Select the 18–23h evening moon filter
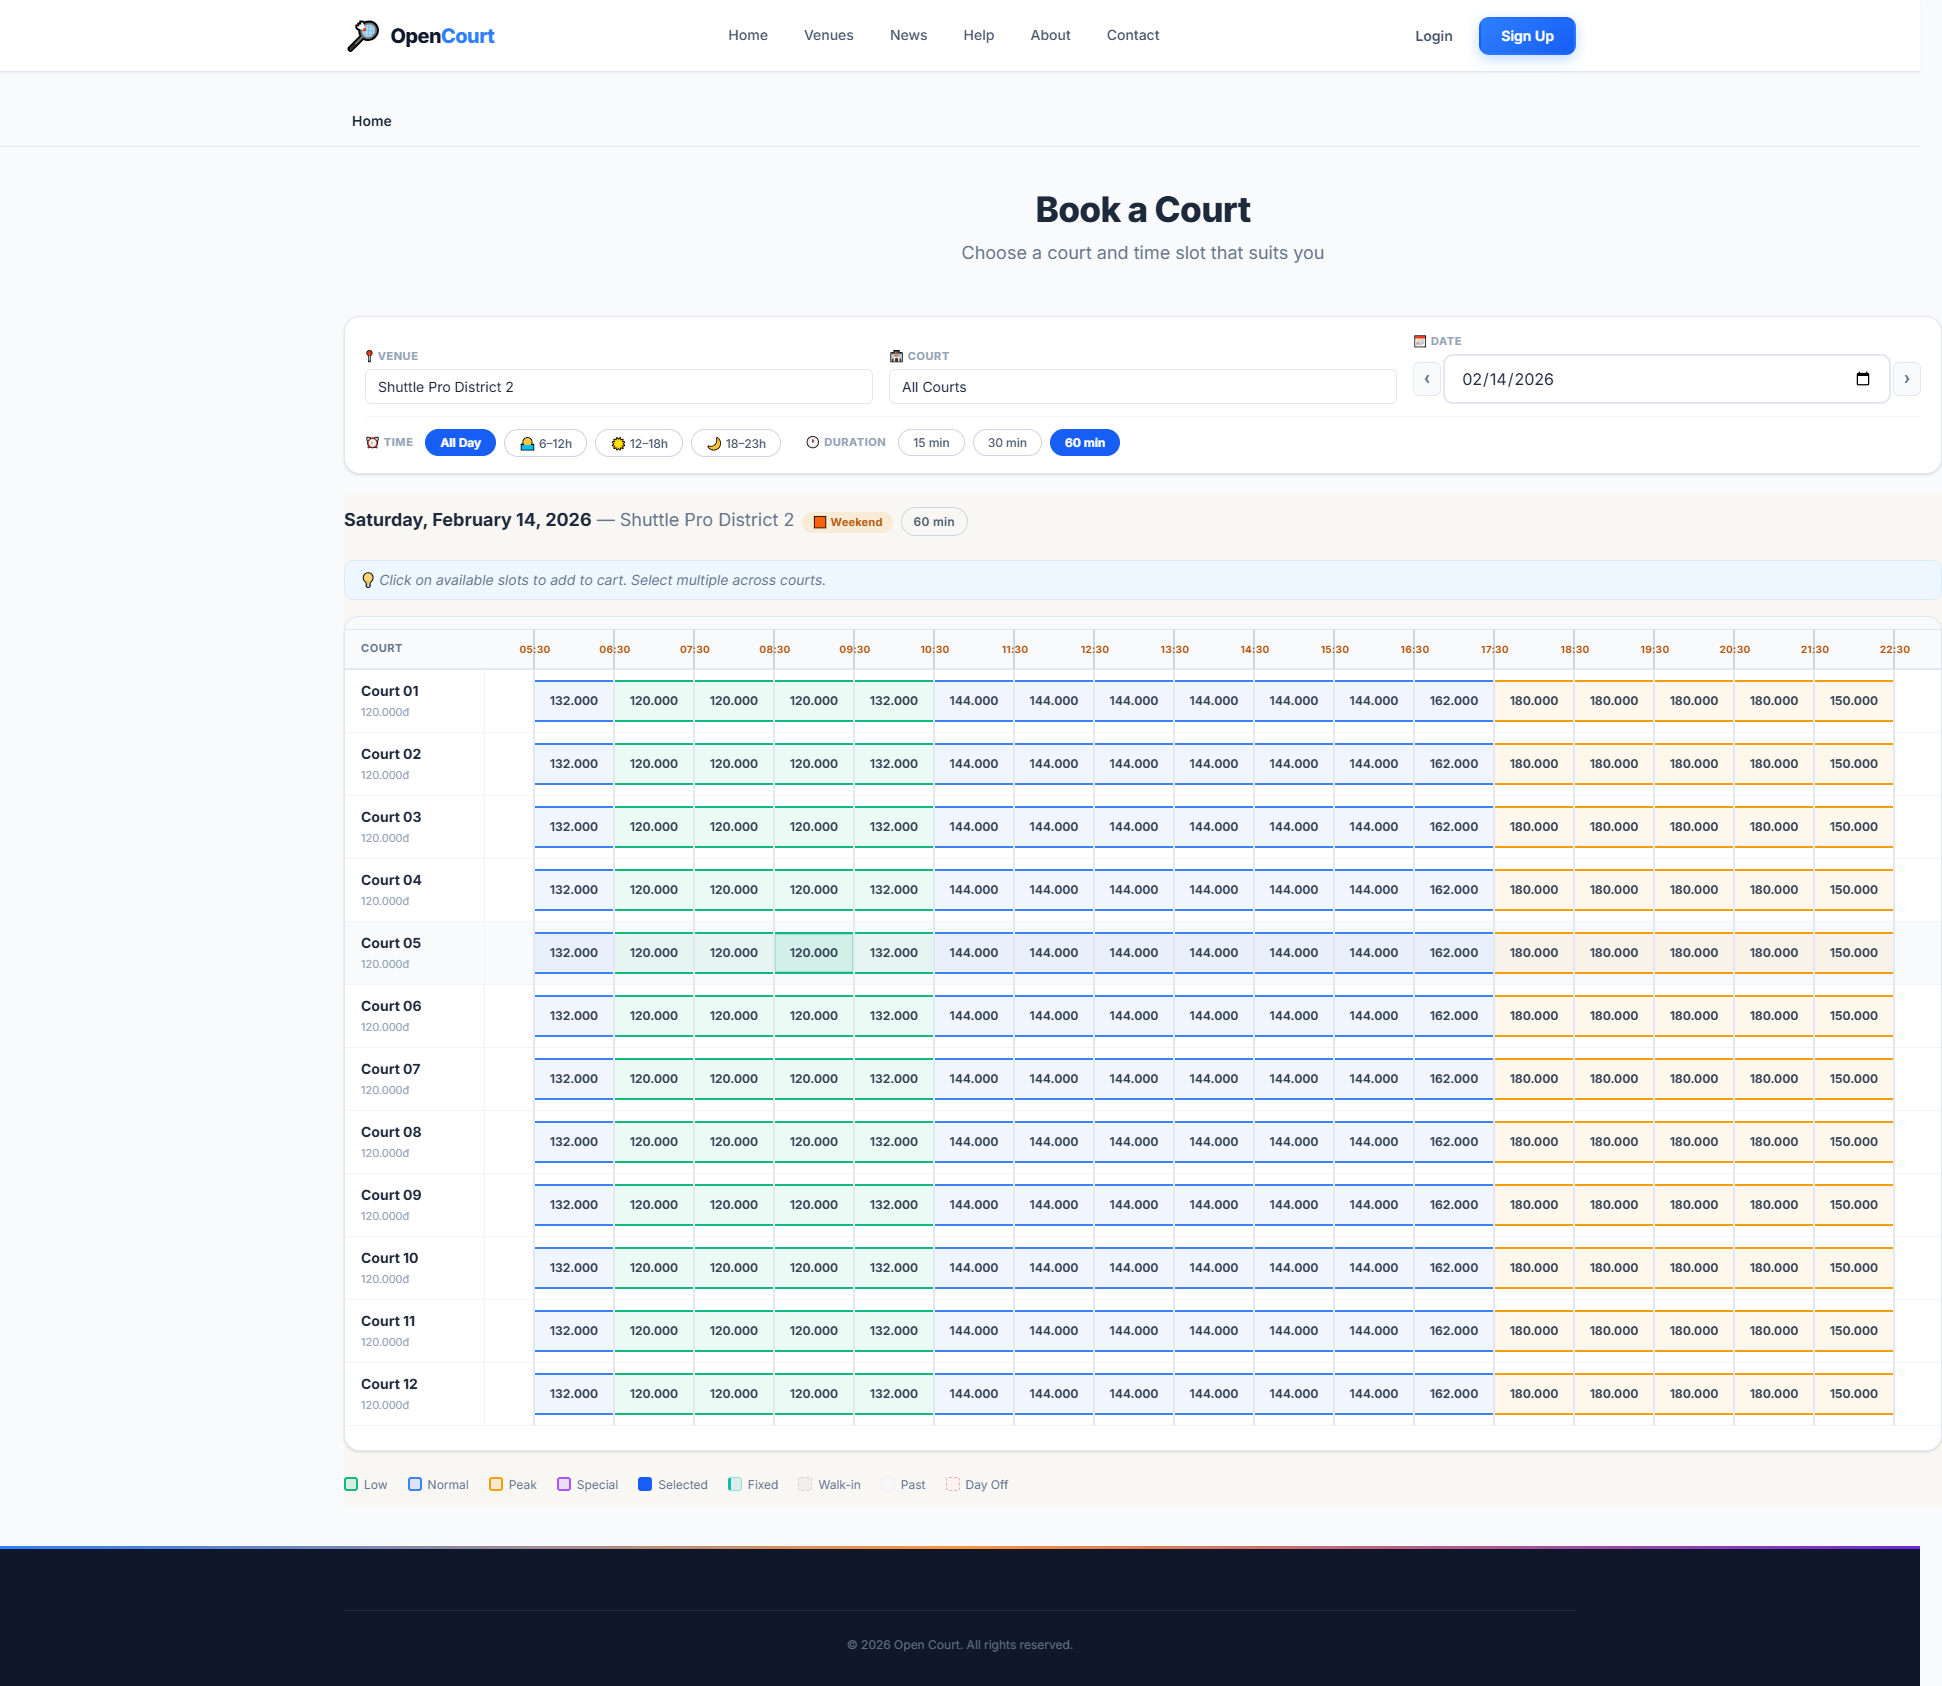Screen dimensions: 1942x1686 (x=735, y=443)
